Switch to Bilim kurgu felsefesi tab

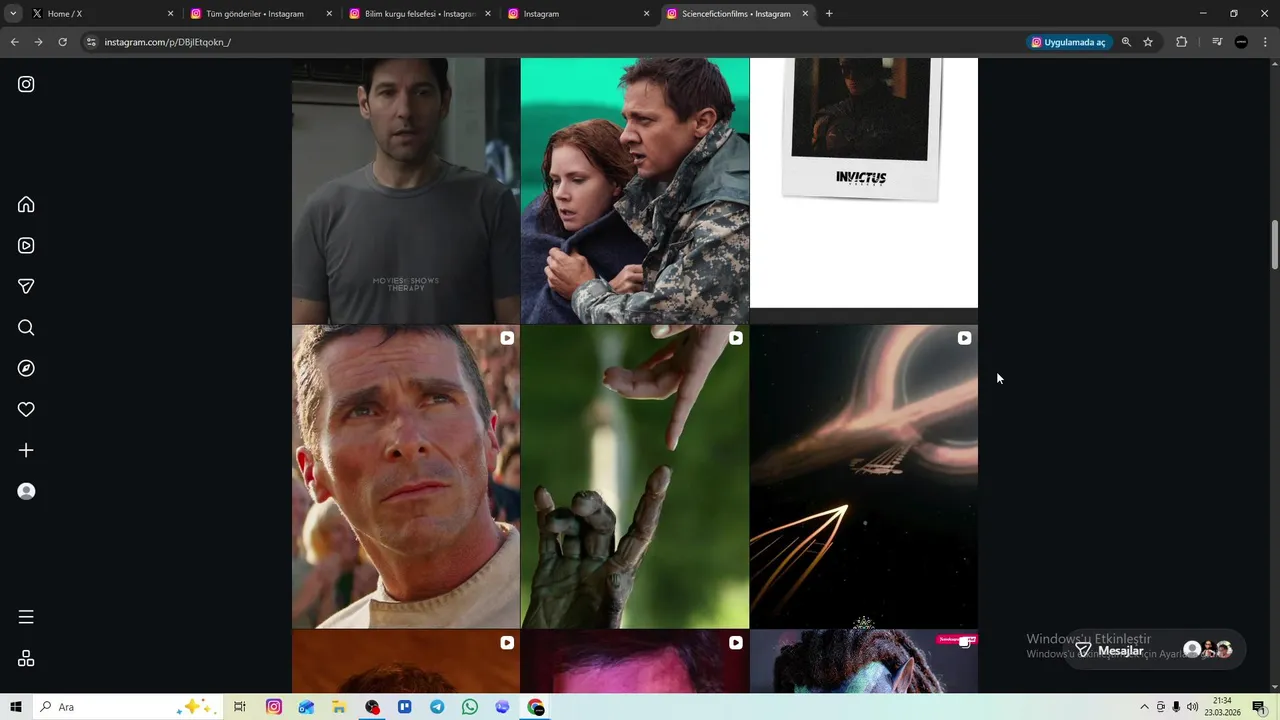click(420, 14)
